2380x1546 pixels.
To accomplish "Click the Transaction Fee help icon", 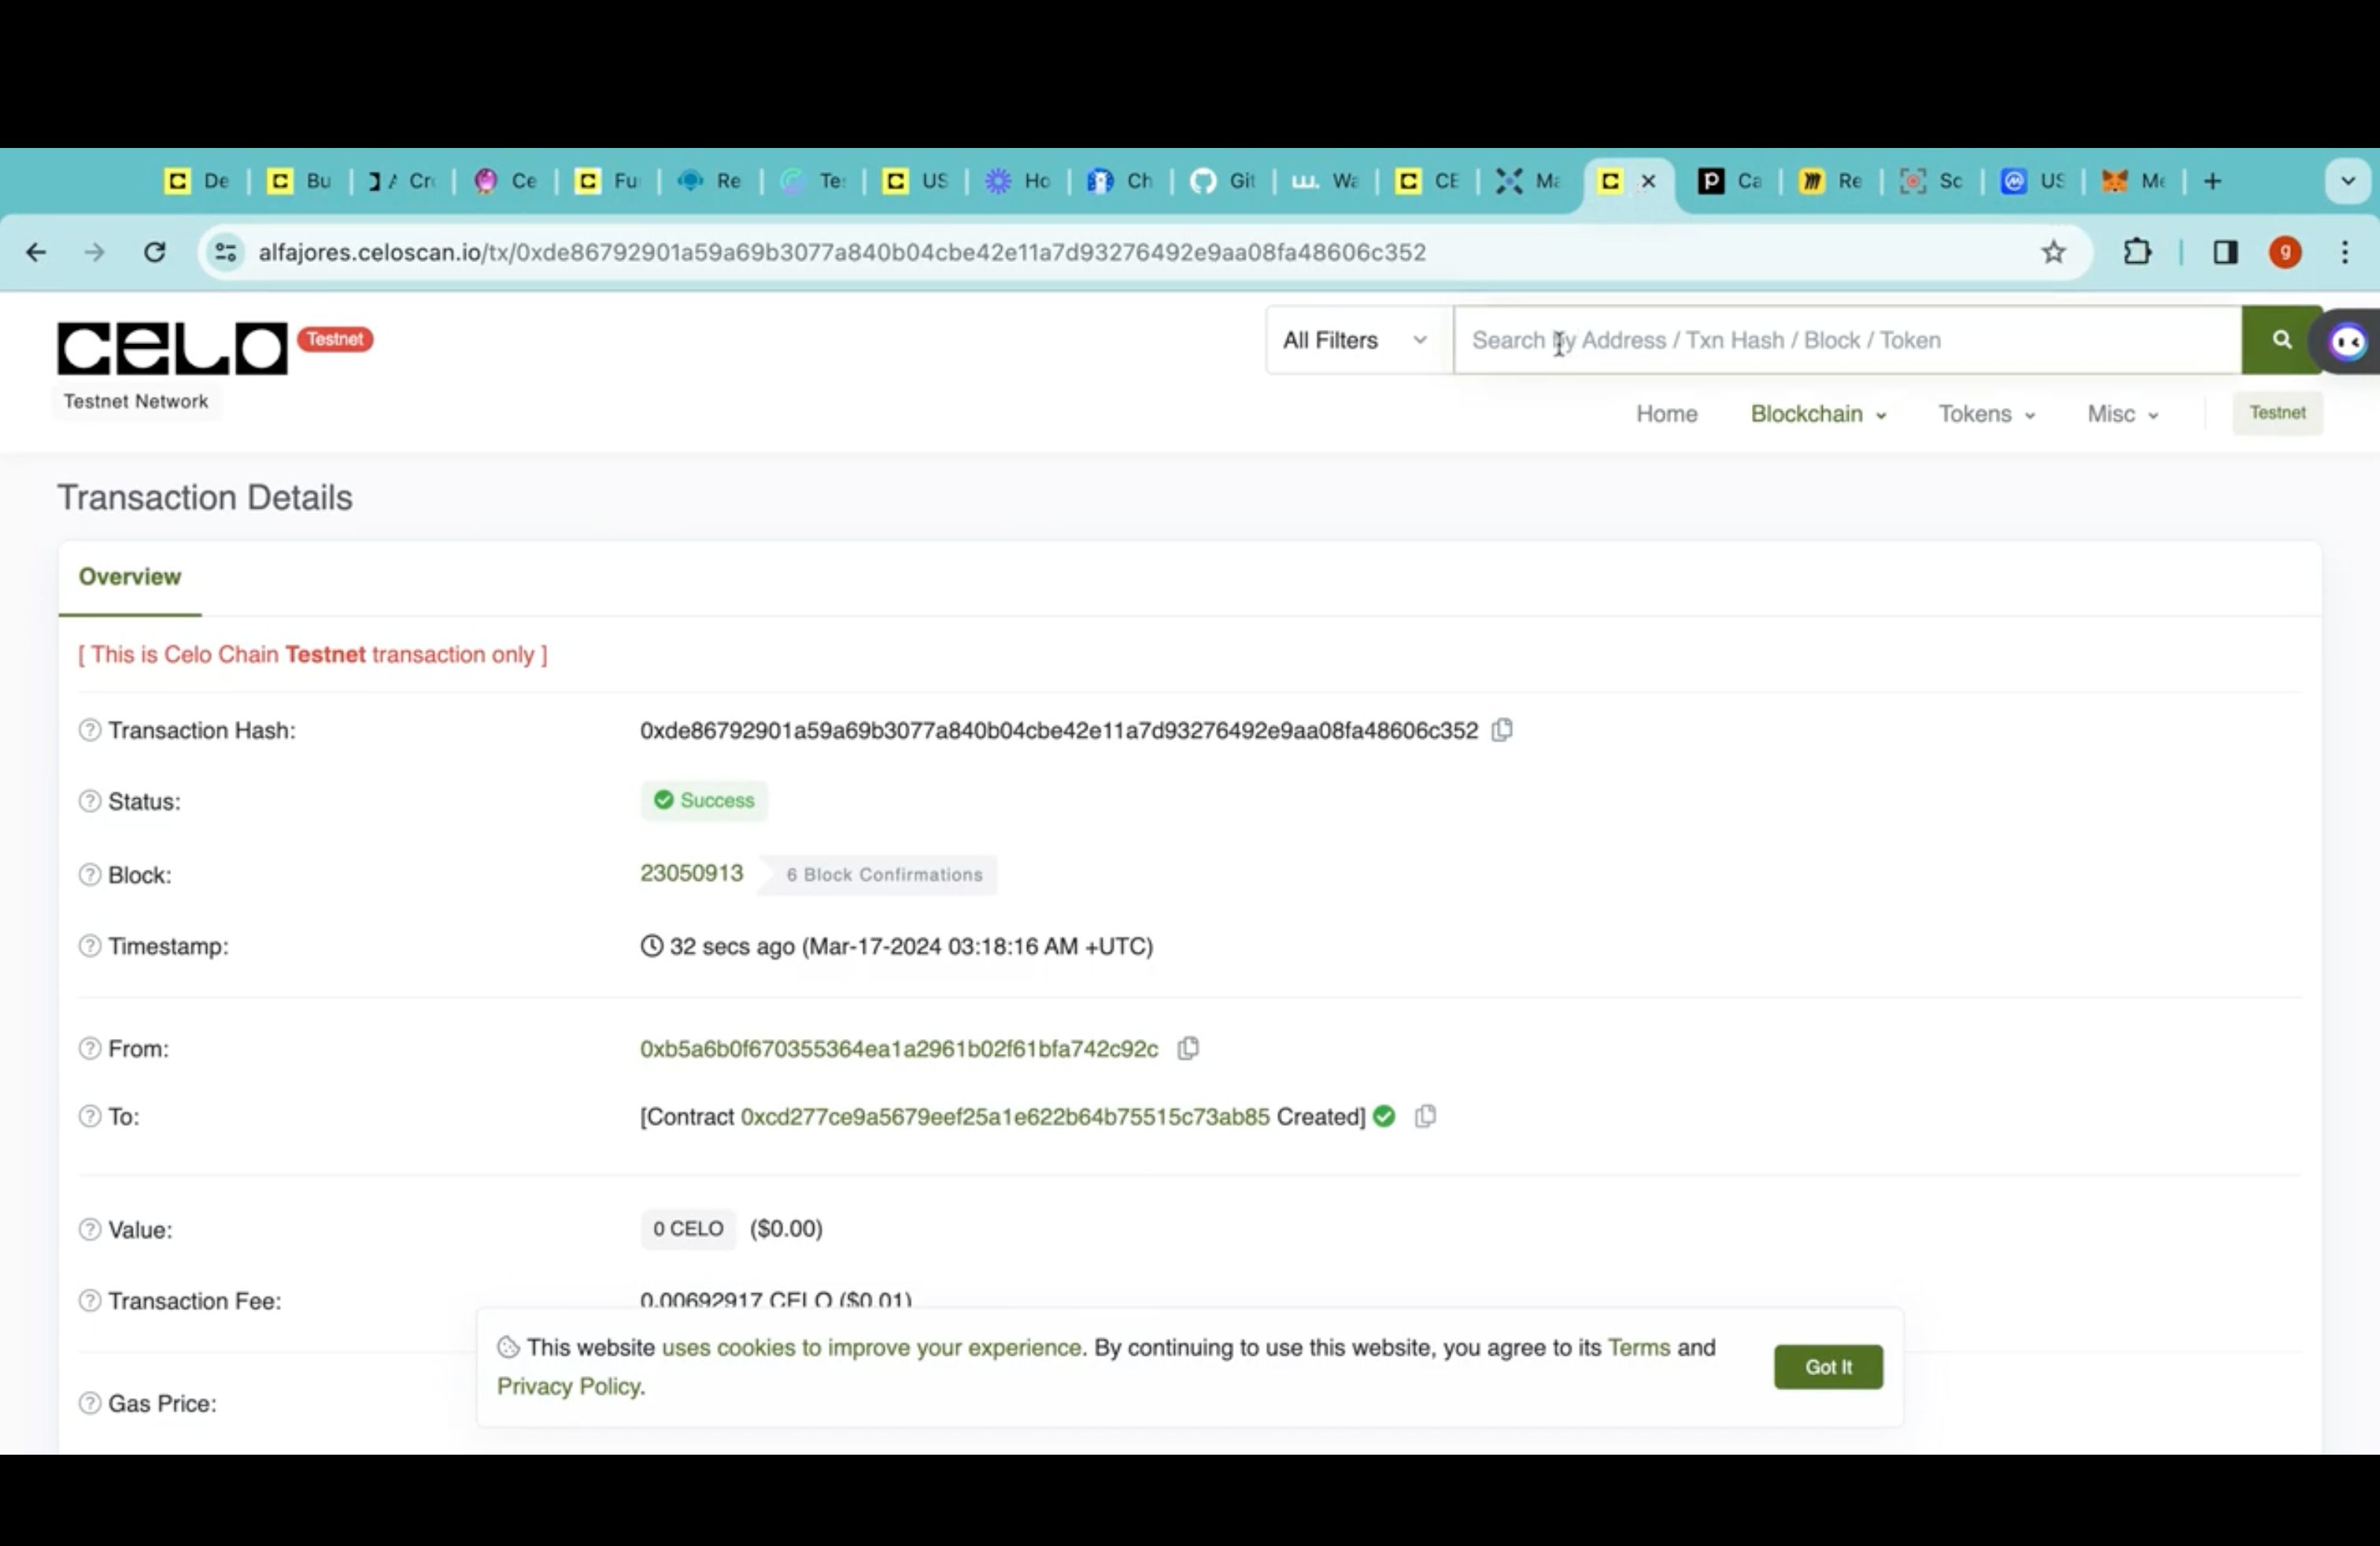I will (90, 1300).
